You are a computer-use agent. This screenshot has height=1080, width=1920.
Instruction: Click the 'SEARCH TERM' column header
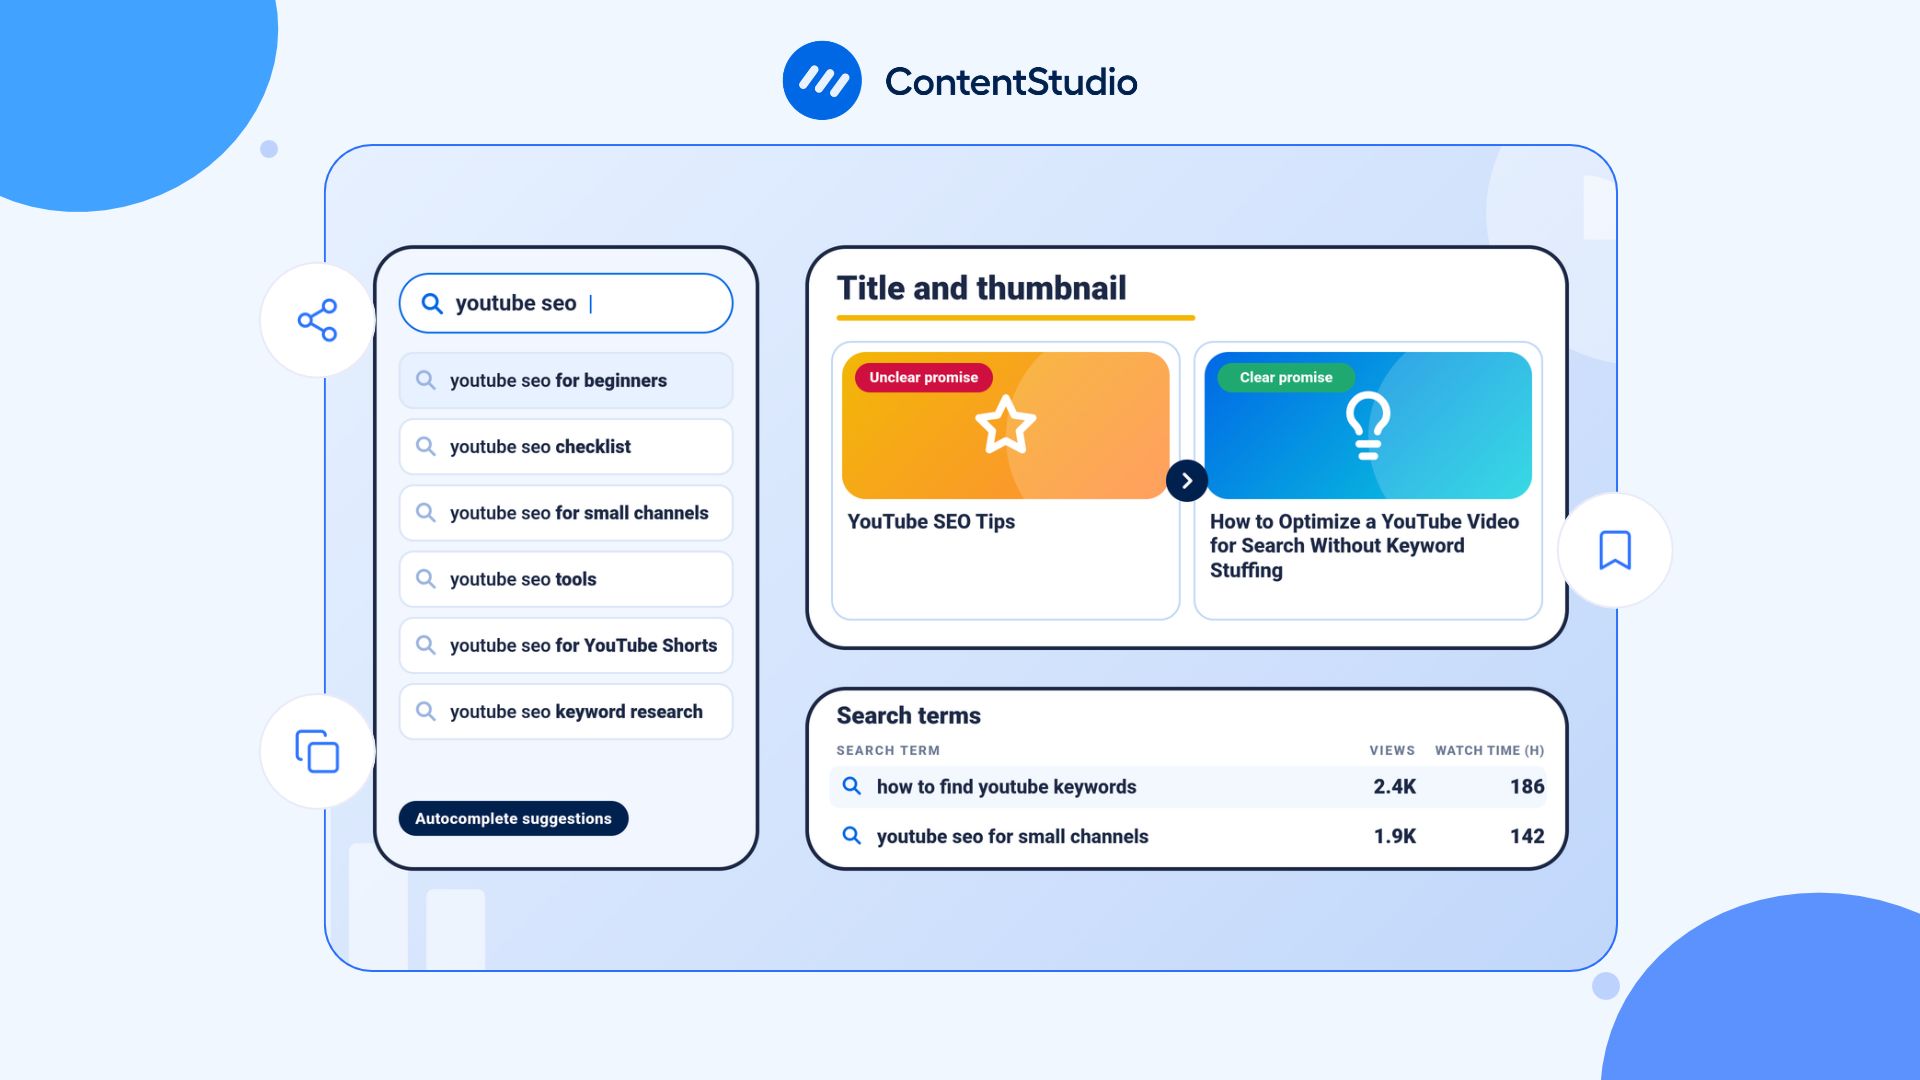tap(888, 750)
